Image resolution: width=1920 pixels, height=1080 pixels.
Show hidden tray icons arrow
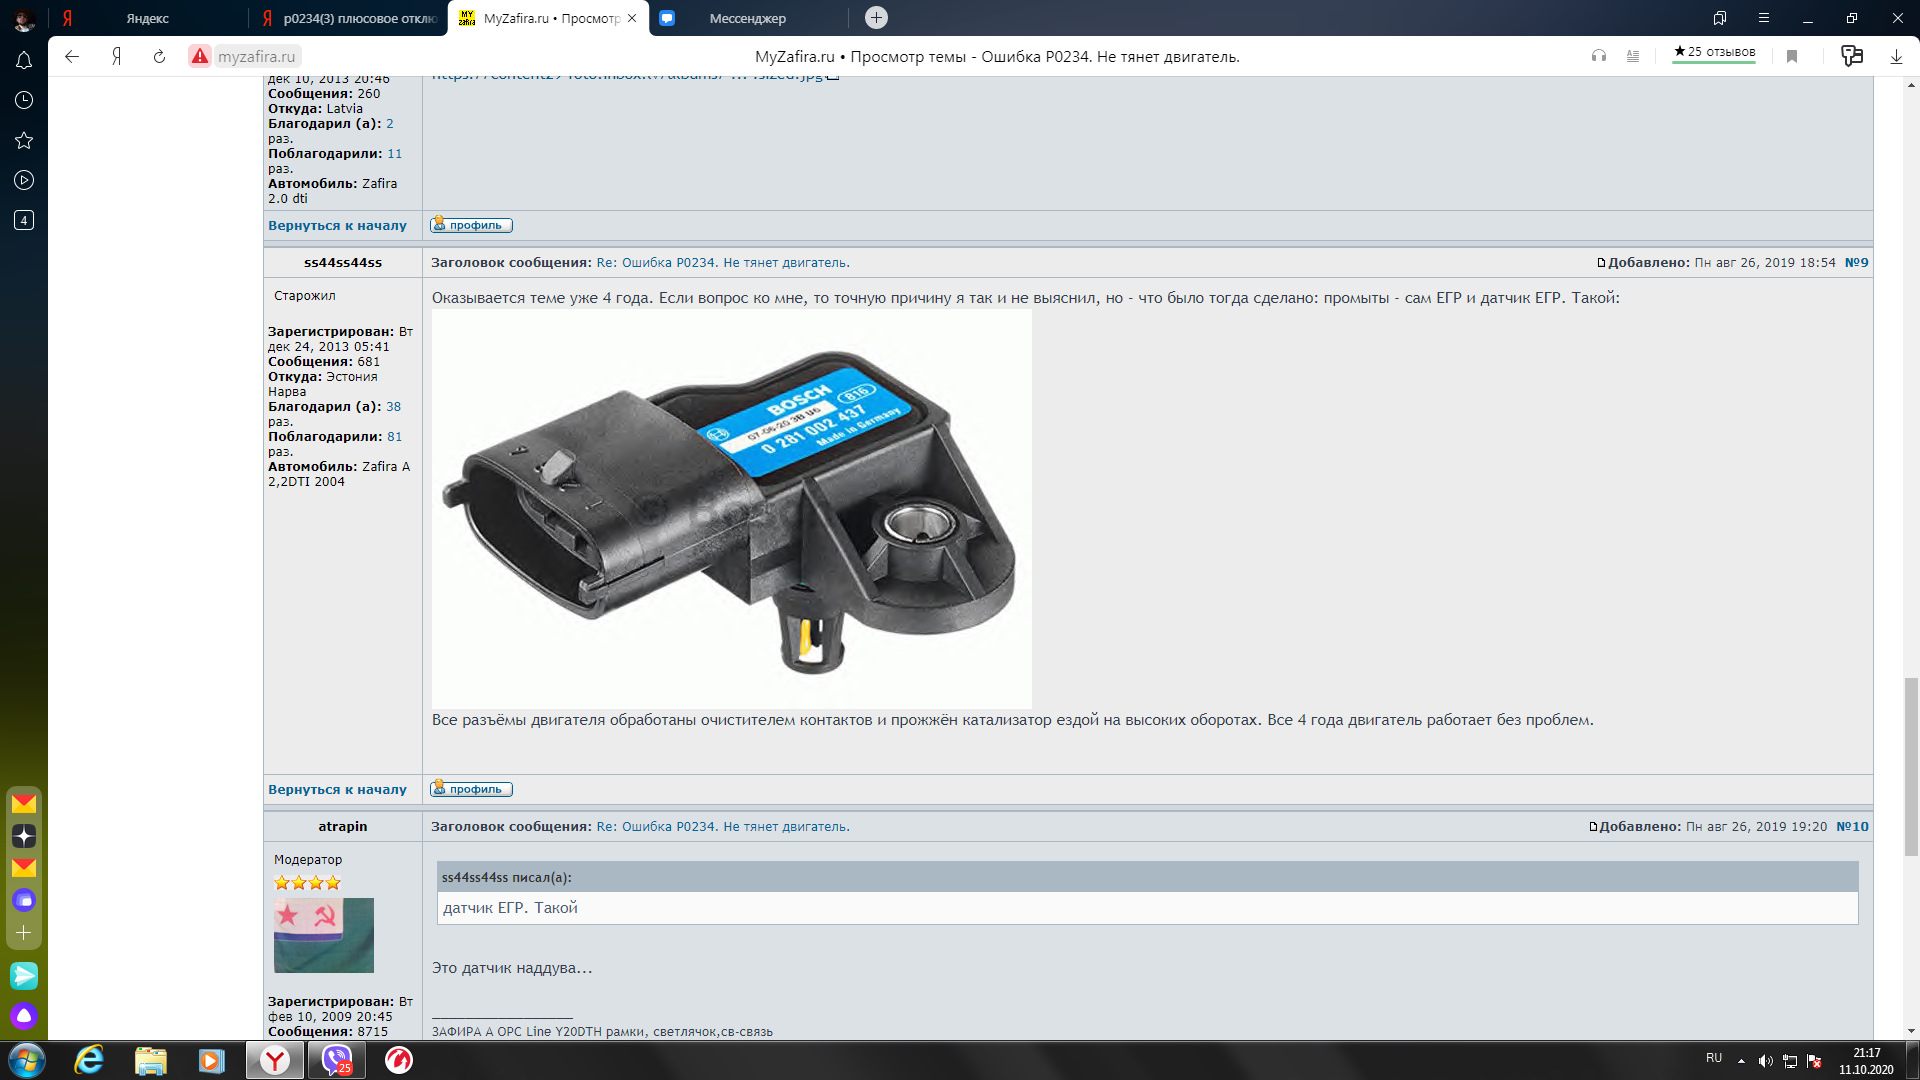tap(1741, 1061)
